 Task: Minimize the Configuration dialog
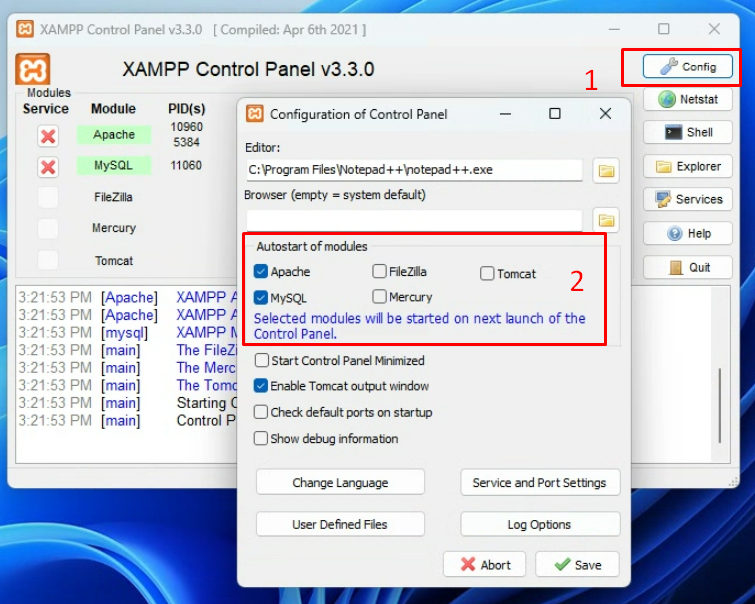[x=505, y=114]
